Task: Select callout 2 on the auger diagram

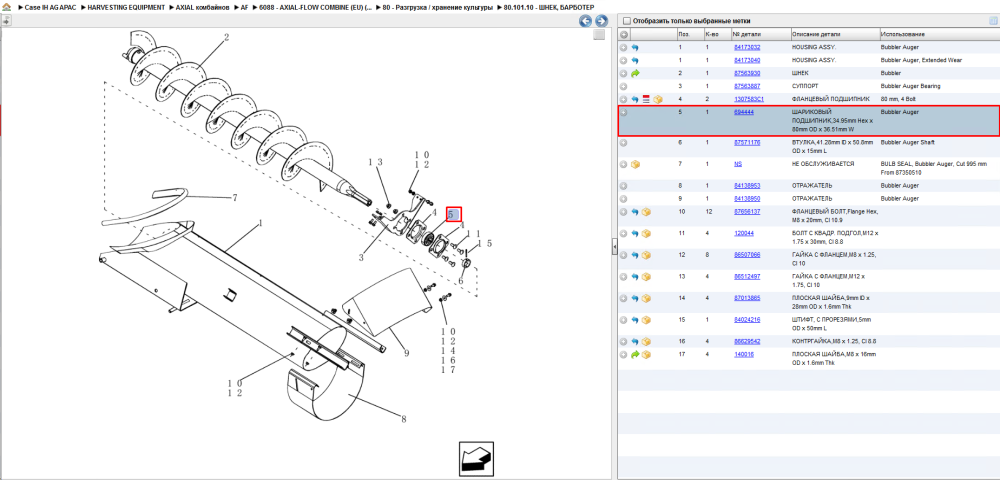Action: pyautogui.click(x=226, y=38)
